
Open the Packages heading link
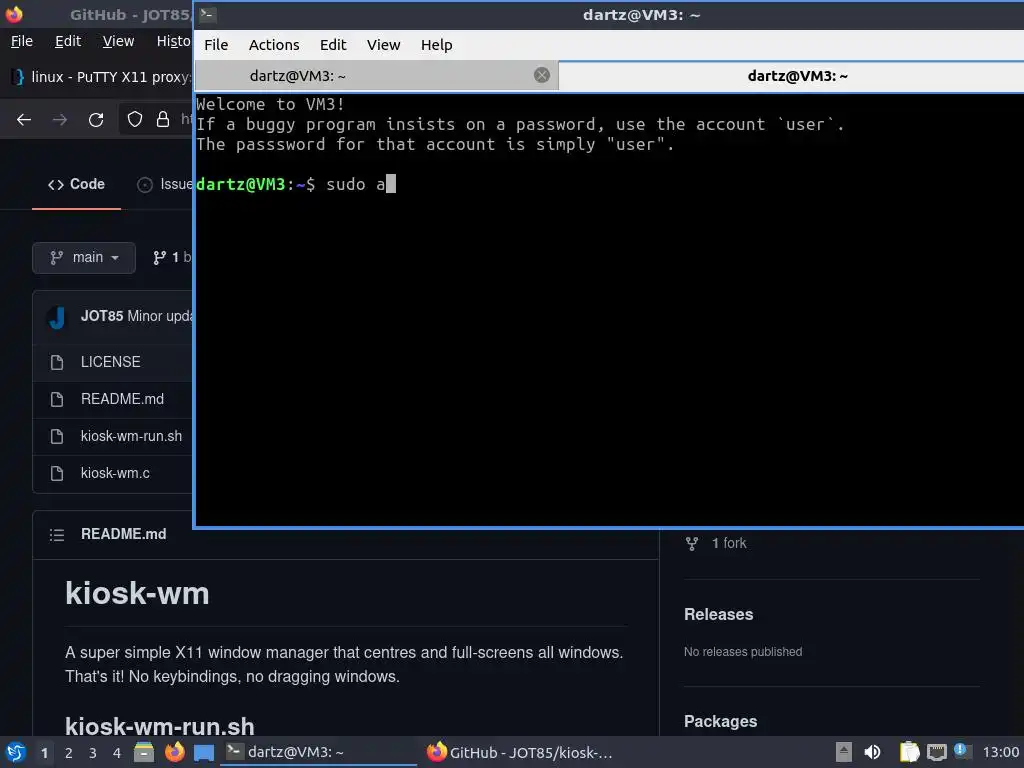[x=720, y=722]
